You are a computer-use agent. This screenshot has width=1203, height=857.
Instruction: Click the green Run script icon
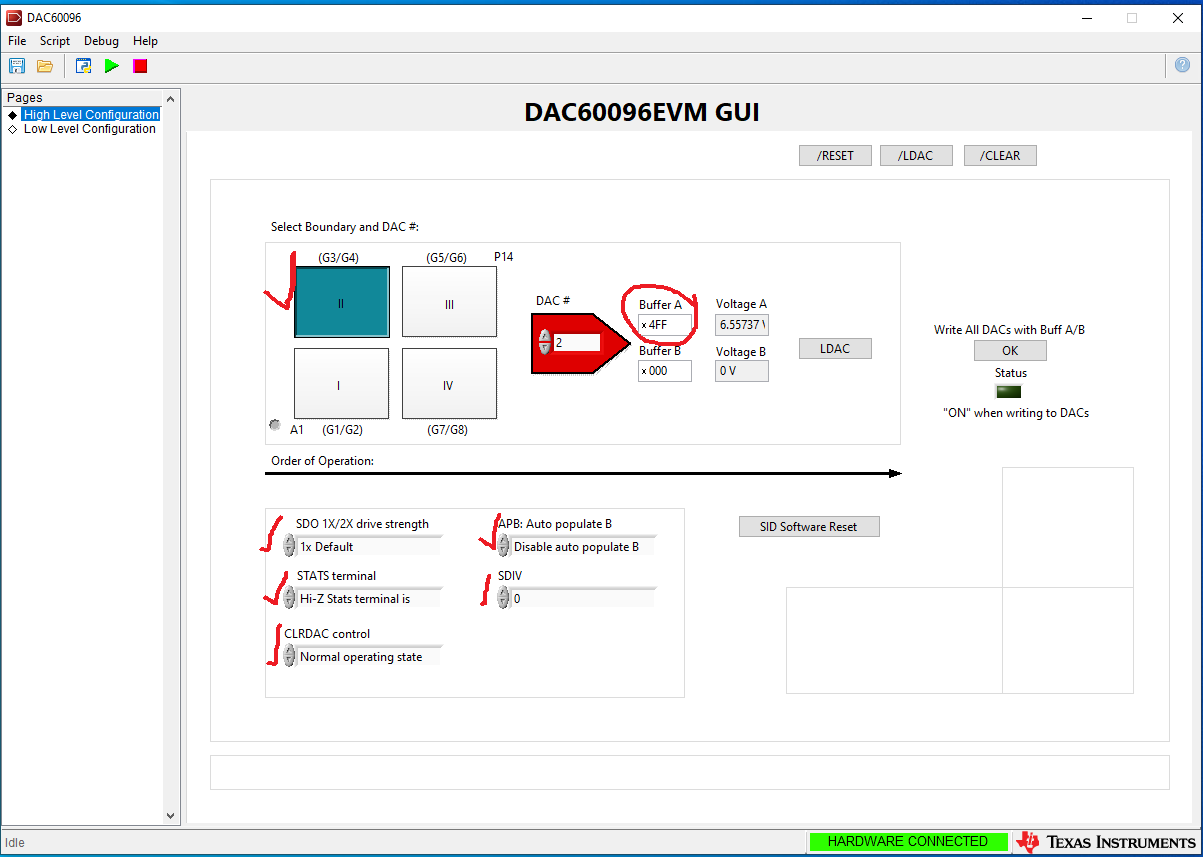coord(112,66)
